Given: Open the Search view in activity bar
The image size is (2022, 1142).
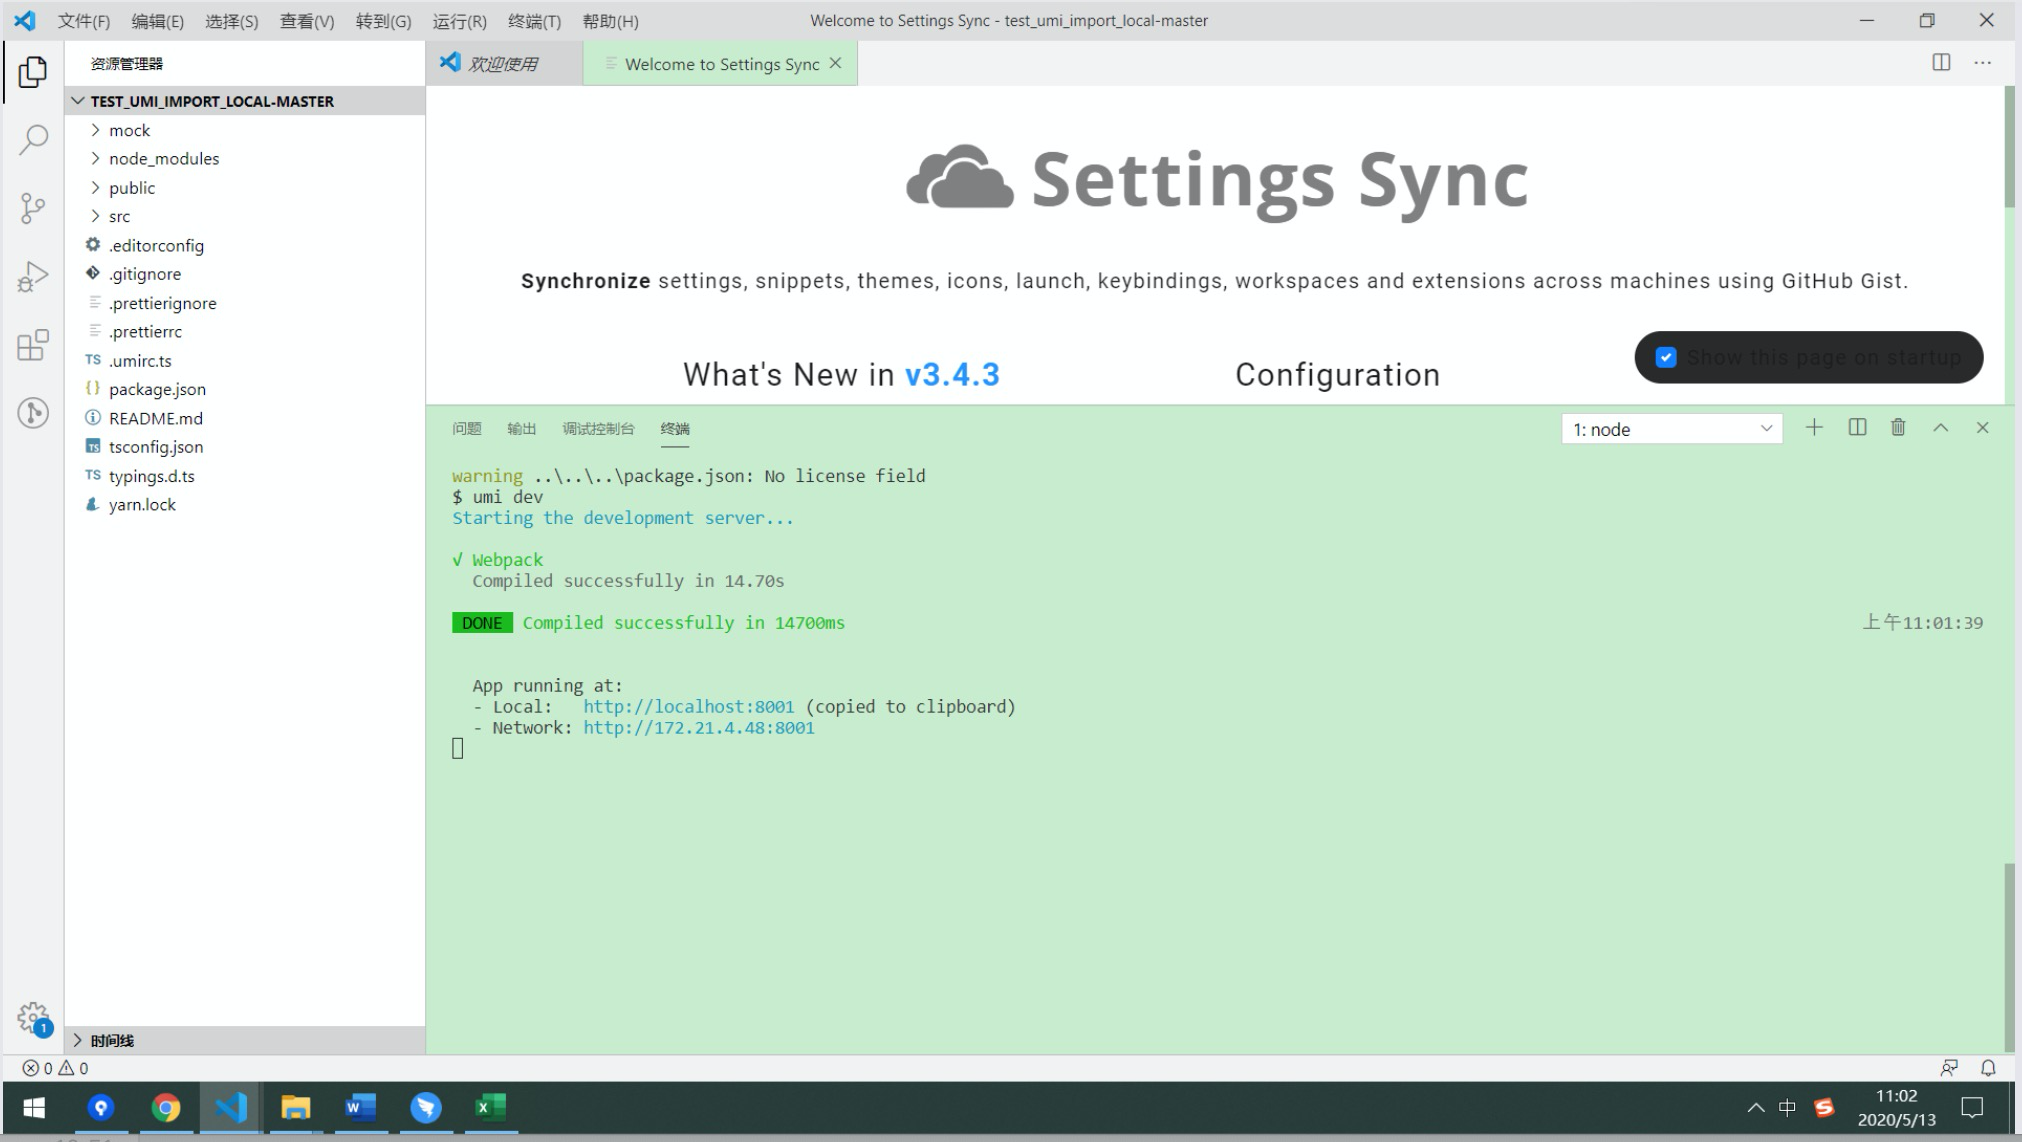Looking at the screenshot, I should (33, 139).
